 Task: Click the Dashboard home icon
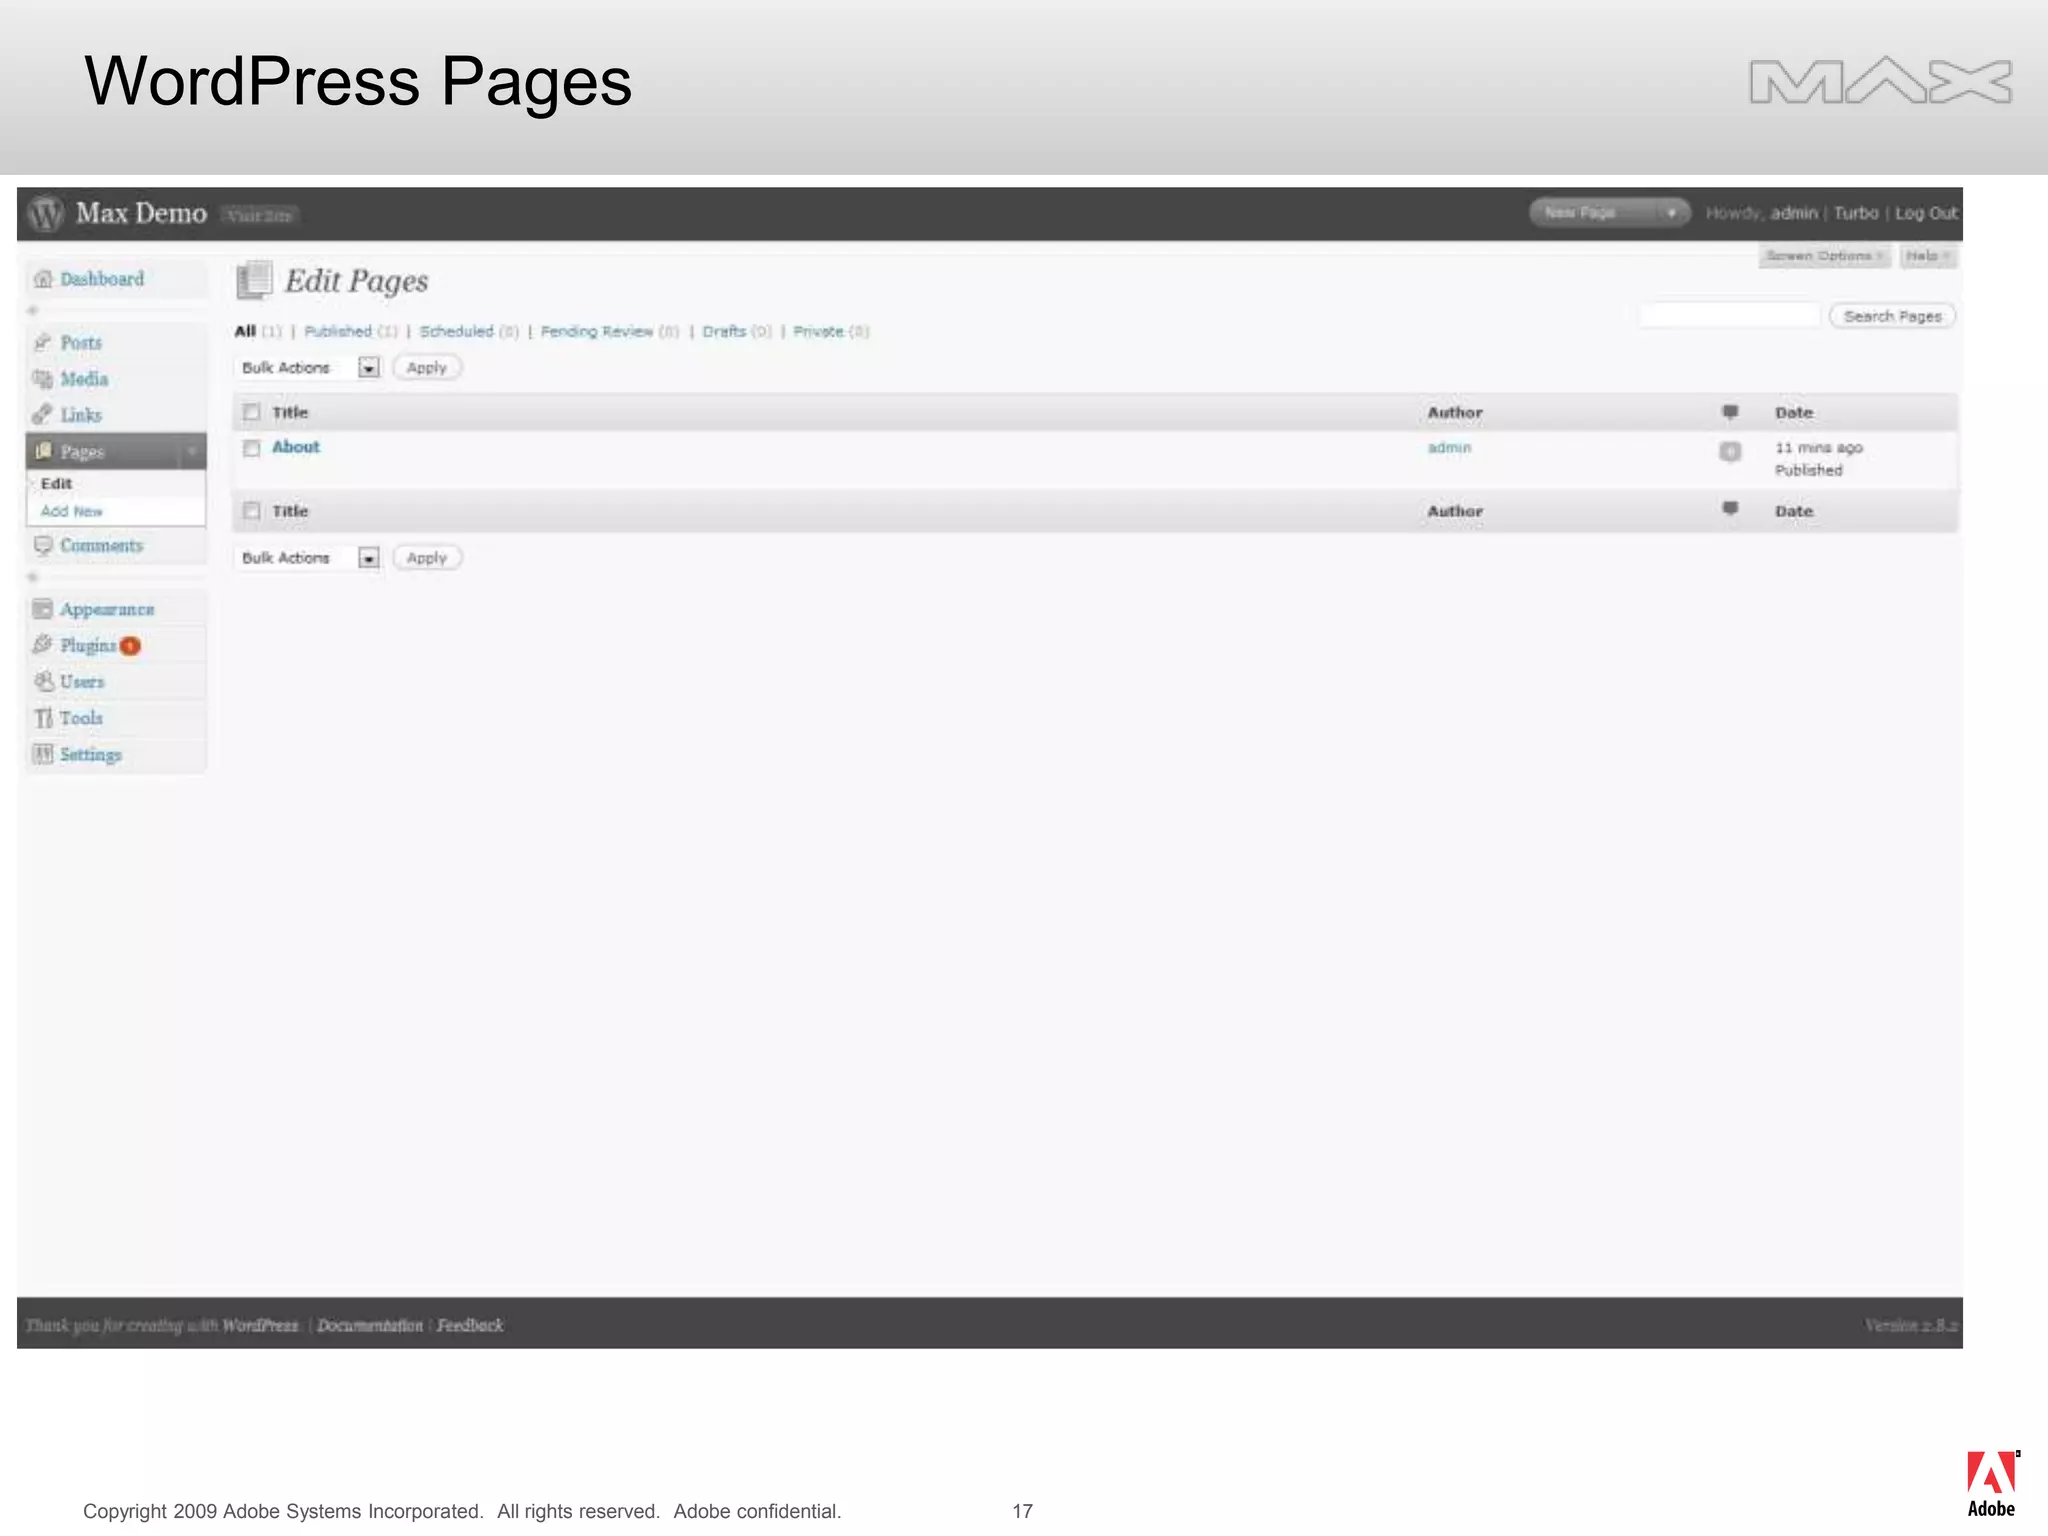coord(43,279)
